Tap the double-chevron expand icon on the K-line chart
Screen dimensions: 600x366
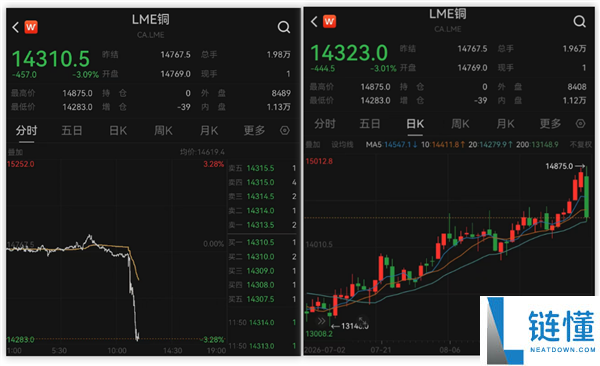click(x=321, y=321)
